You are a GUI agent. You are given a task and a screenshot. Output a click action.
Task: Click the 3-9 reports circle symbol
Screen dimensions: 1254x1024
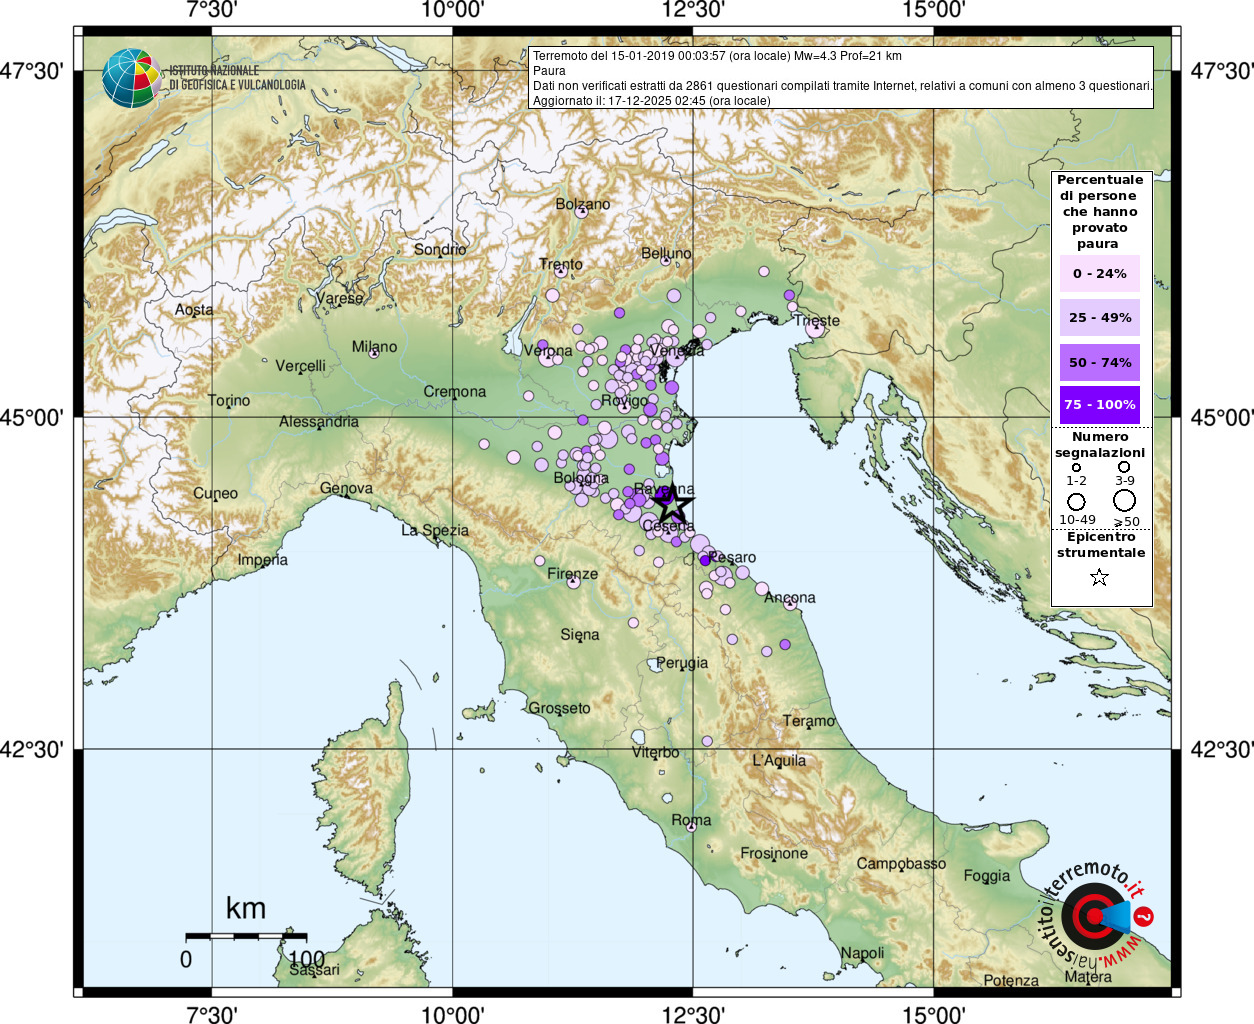tap(1124, 466)
